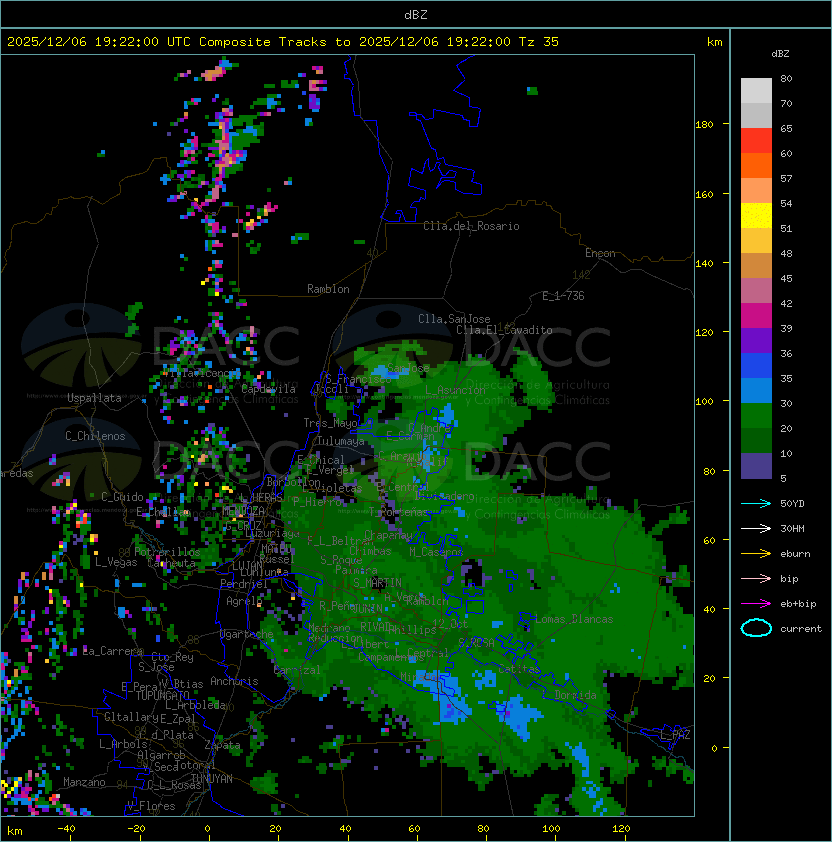The image size is (832, 842).
Task: Click the Encon map label
Action: point(600,253)
